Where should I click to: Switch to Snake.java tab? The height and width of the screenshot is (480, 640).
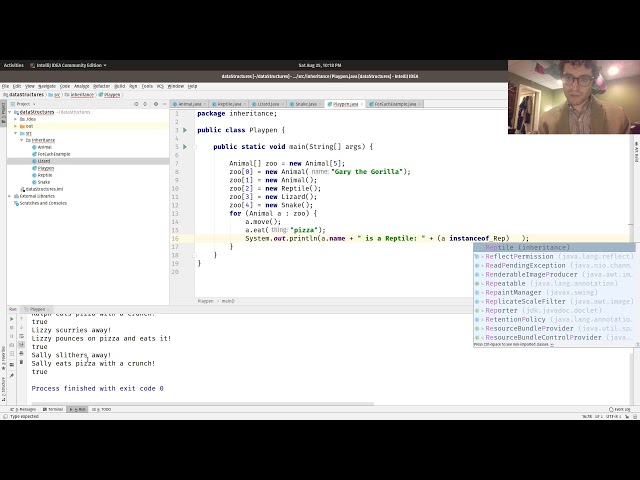tap(306, 104)
